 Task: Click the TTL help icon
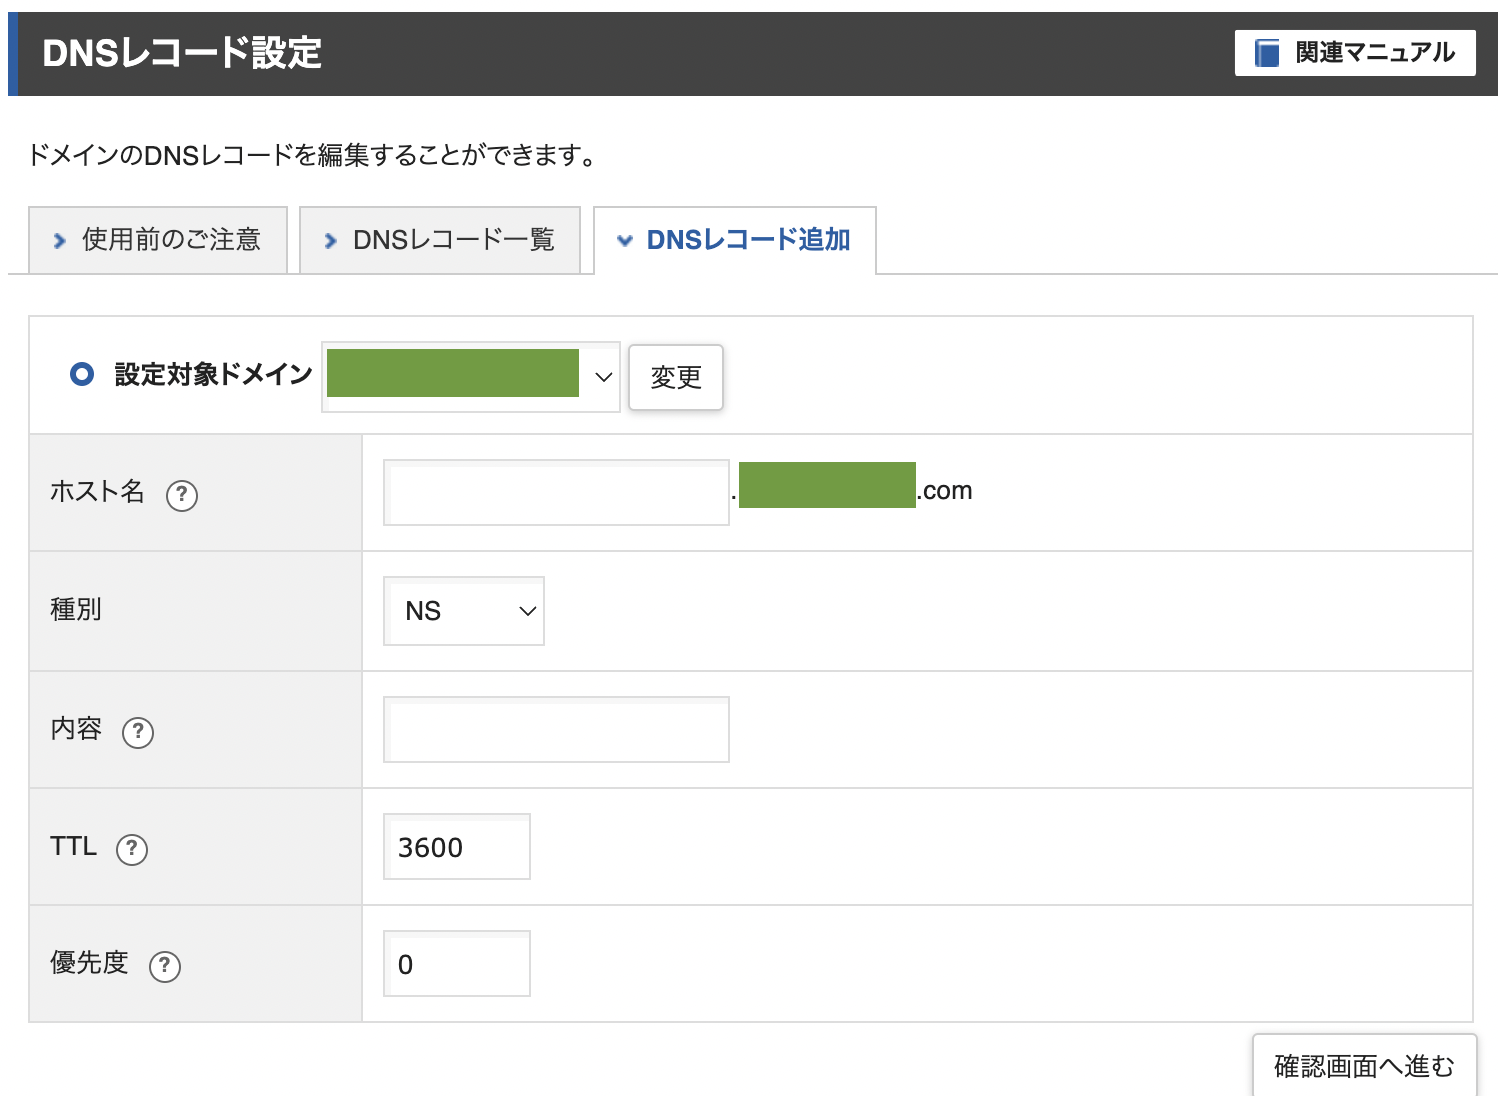[x=132, y=849]
